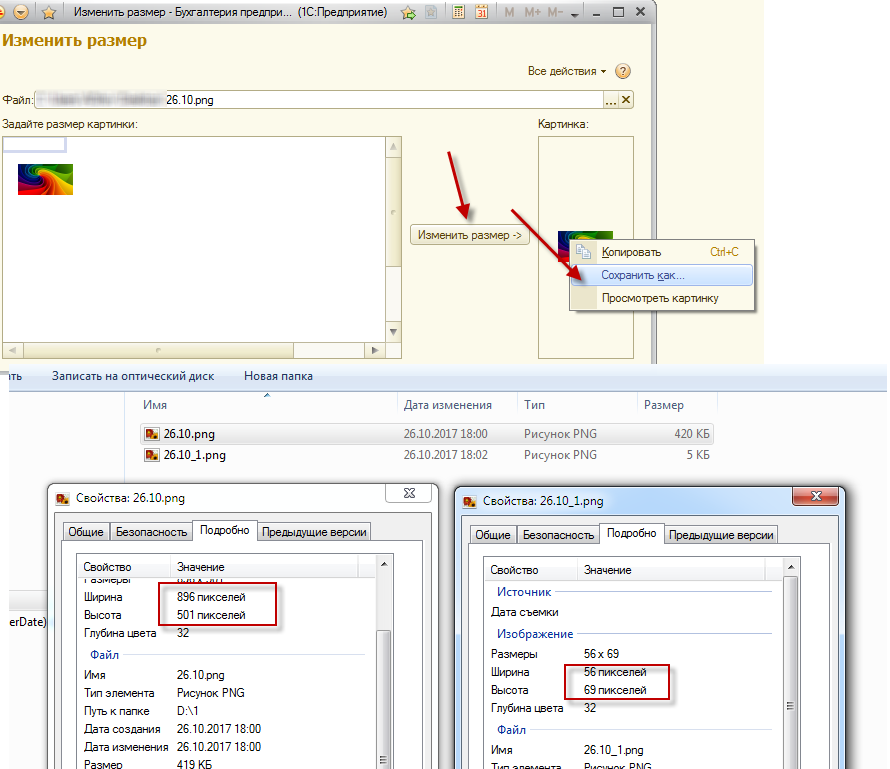Click the Источник group heading

tap(524, 592)
